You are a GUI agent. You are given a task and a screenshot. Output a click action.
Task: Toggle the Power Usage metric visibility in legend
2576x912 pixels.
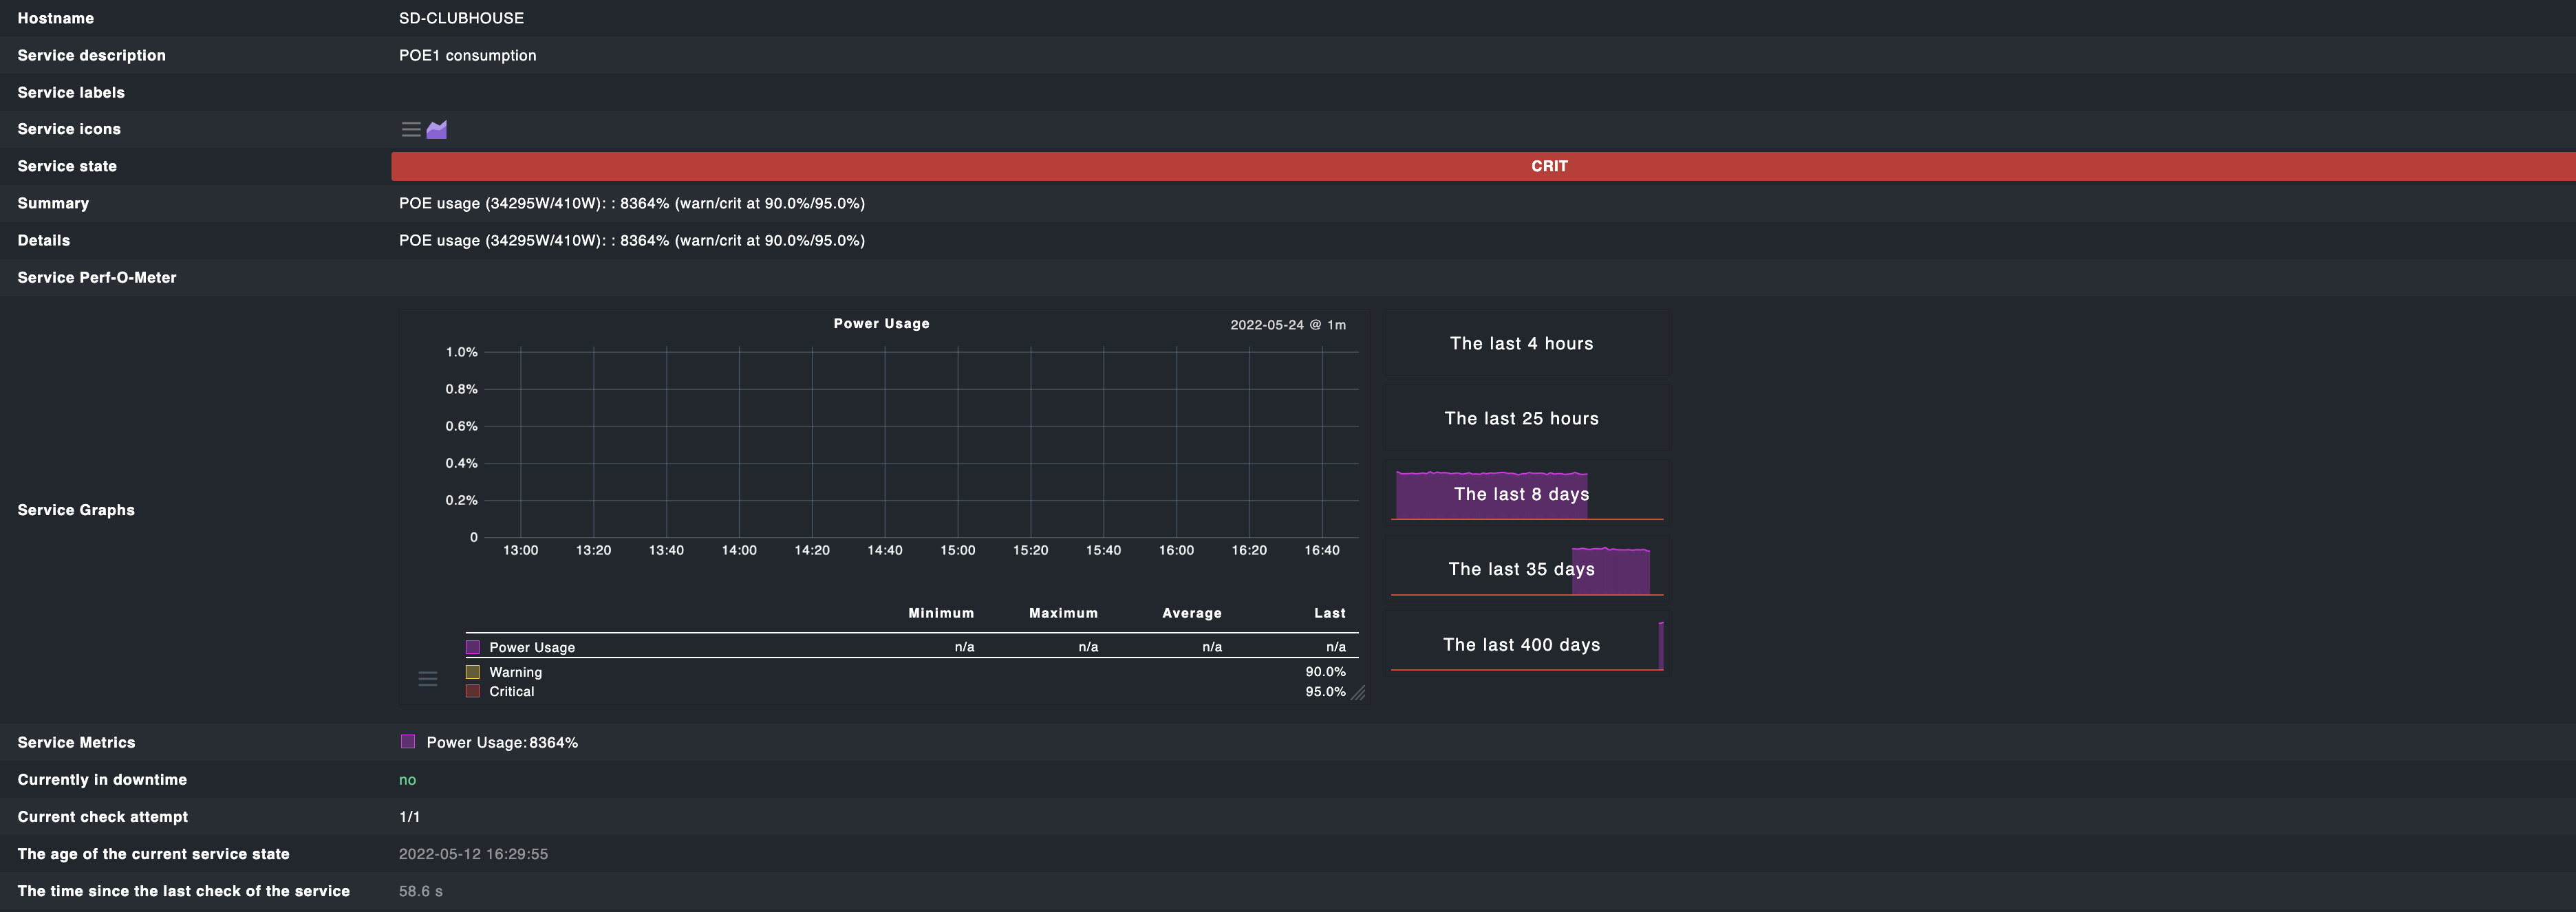coord(472,647)
